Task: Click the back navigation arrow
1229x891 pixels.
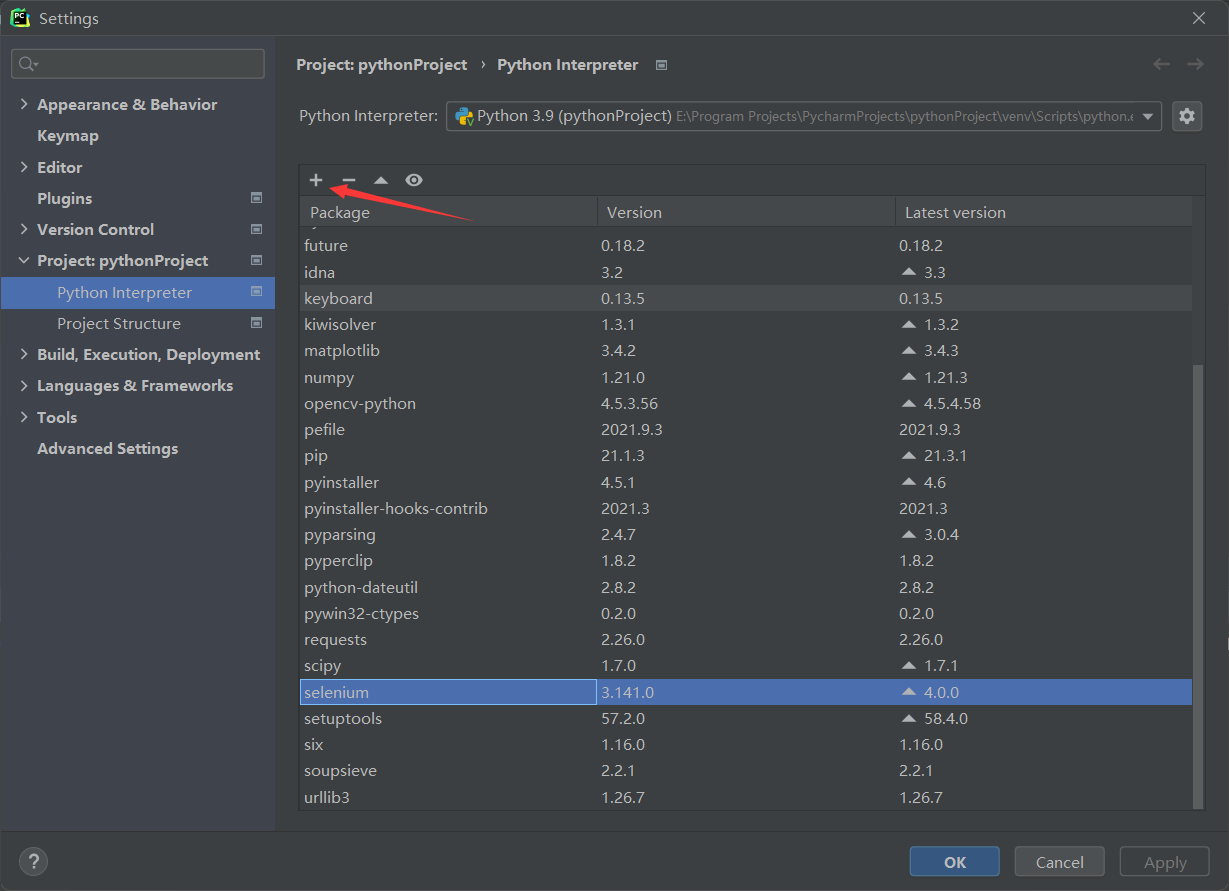Action: [x=1161, y=64]
